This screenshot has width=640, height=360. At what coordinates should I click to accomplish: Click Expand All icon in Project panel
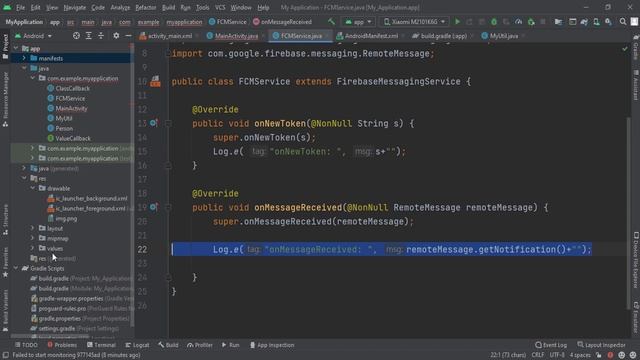pyautogui.click(x=89, y=36)
